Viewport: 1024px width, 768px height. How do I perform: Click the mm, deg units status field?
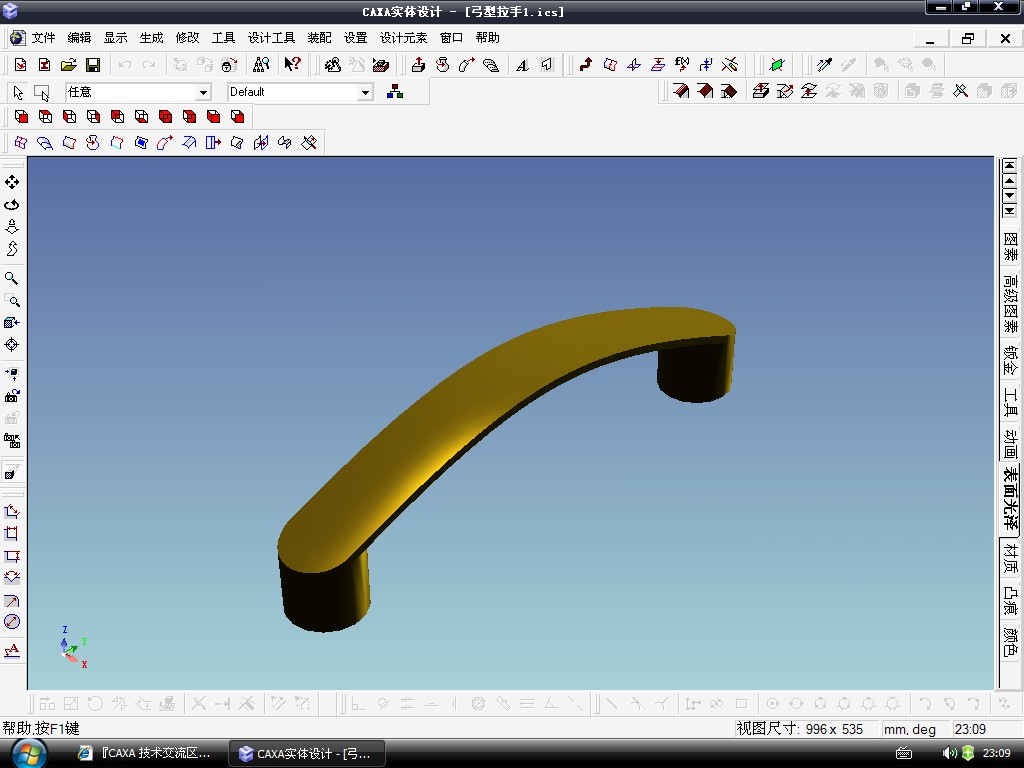click(910, 729)
